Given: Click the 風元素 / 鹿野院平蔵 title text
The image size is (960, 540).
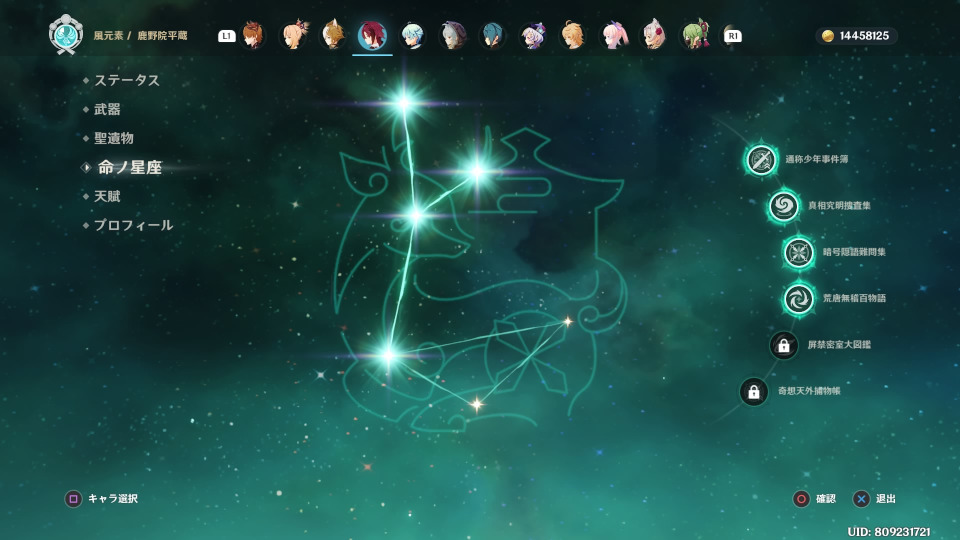Looking at the screenshot, I should pos(140,36).
